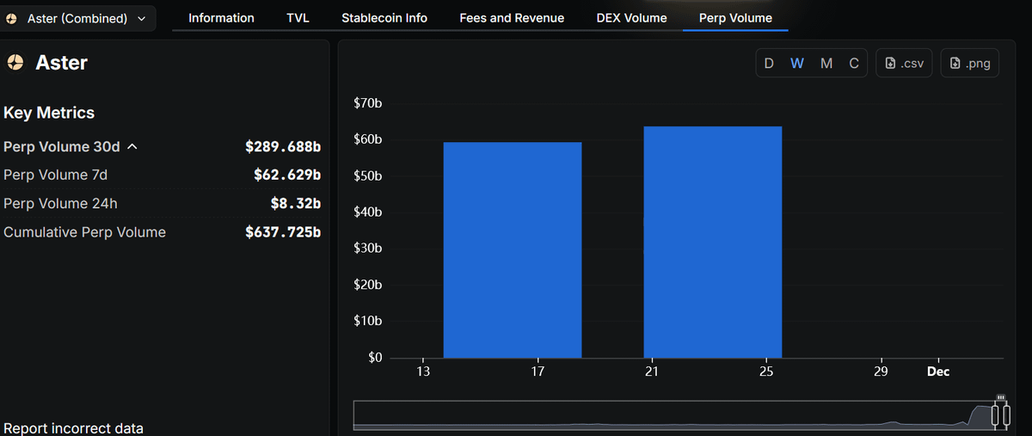Open the Stablecoin Info tab

[384, 18]
